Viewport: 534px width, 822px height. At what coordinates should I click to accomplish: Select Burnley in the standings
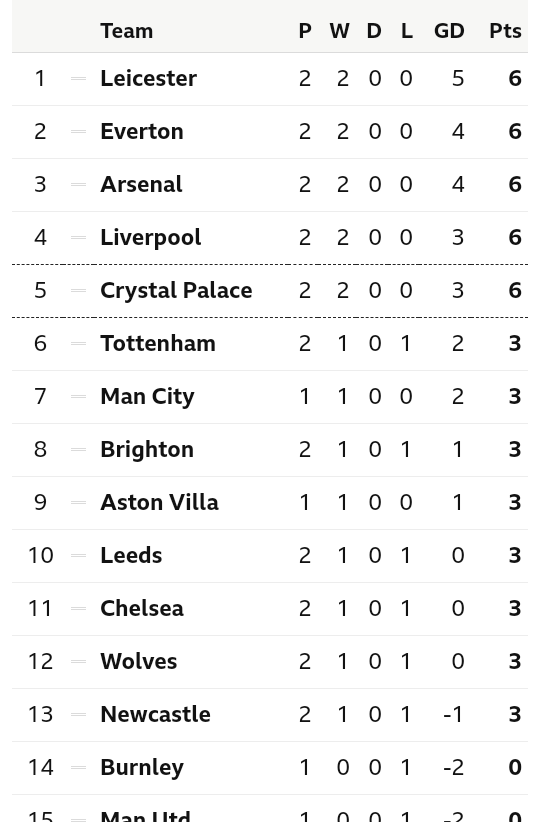[142, 768]
